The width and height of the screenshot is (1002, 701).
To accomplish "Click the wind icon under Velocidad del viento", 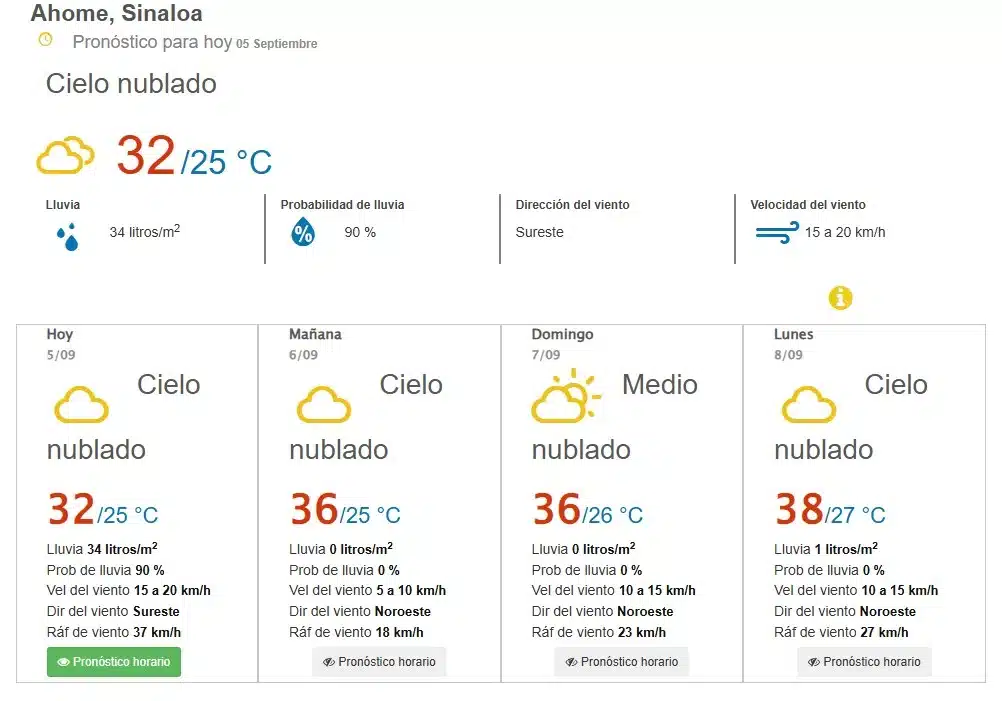I will 777,233.
